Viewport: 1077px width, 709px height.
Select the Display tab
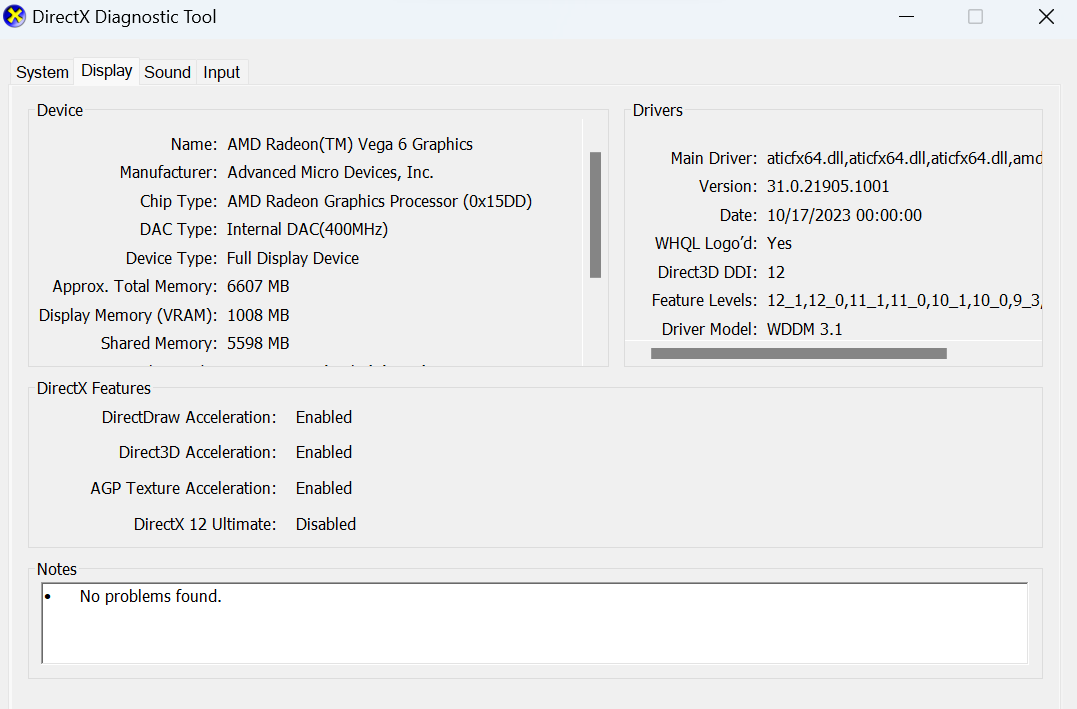point(106,71)
